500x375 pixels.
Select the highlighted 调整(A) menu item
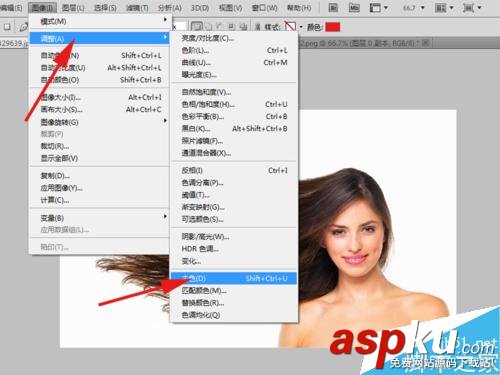tap(100, 38)
